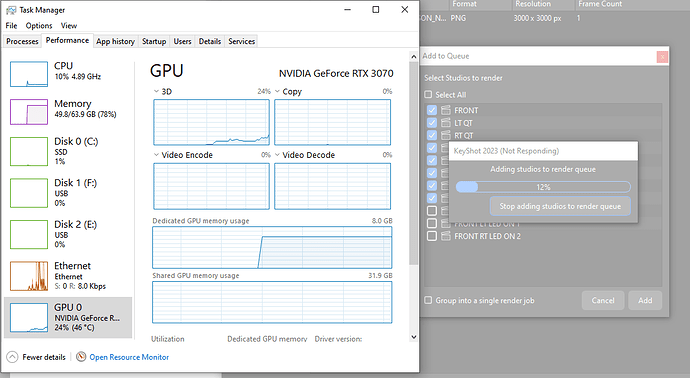Select Disk 0 (C:) graph icon

point(29,151)
